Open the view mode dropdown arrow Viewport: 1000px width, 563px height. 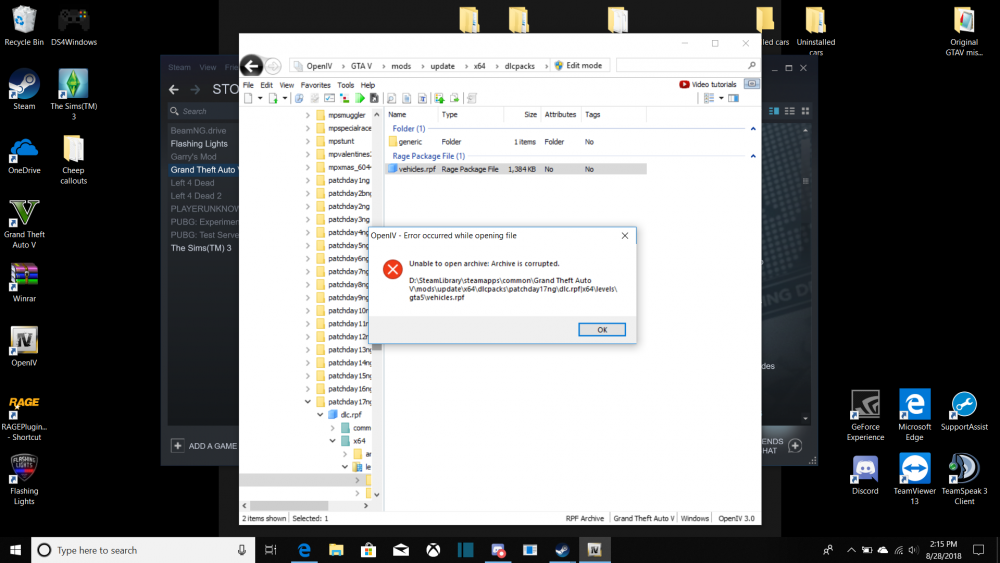(721, 98)
